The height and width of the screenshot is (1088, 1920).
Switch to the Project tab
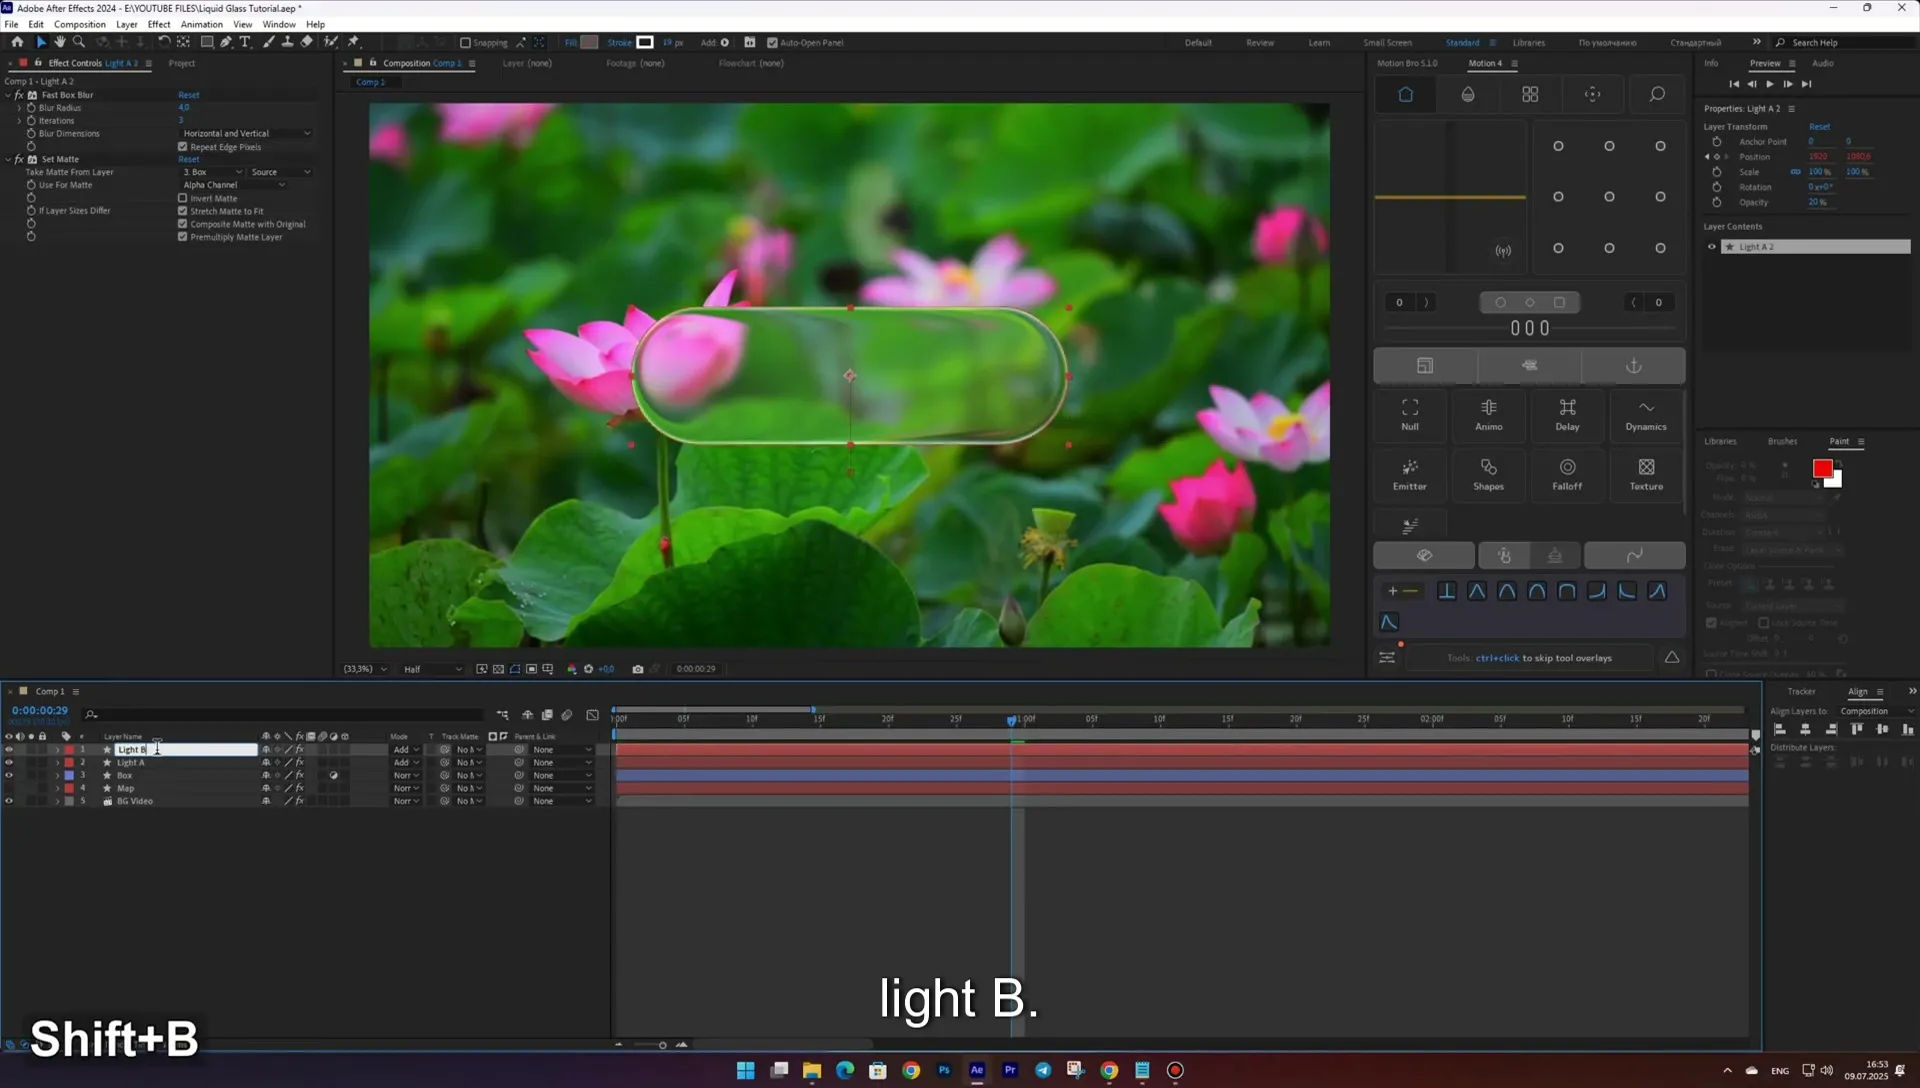tap(182, 63)
